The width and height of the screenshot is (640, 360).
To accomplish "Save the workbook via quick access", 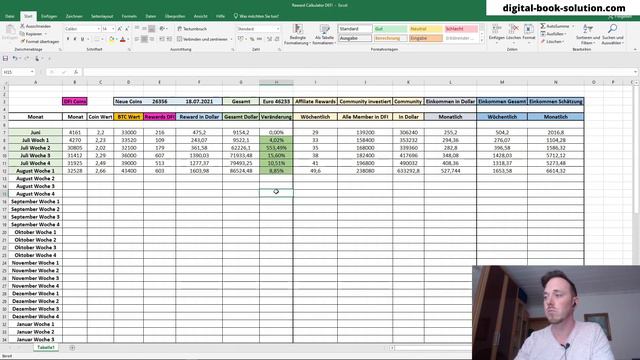I will tap(5, 58).
